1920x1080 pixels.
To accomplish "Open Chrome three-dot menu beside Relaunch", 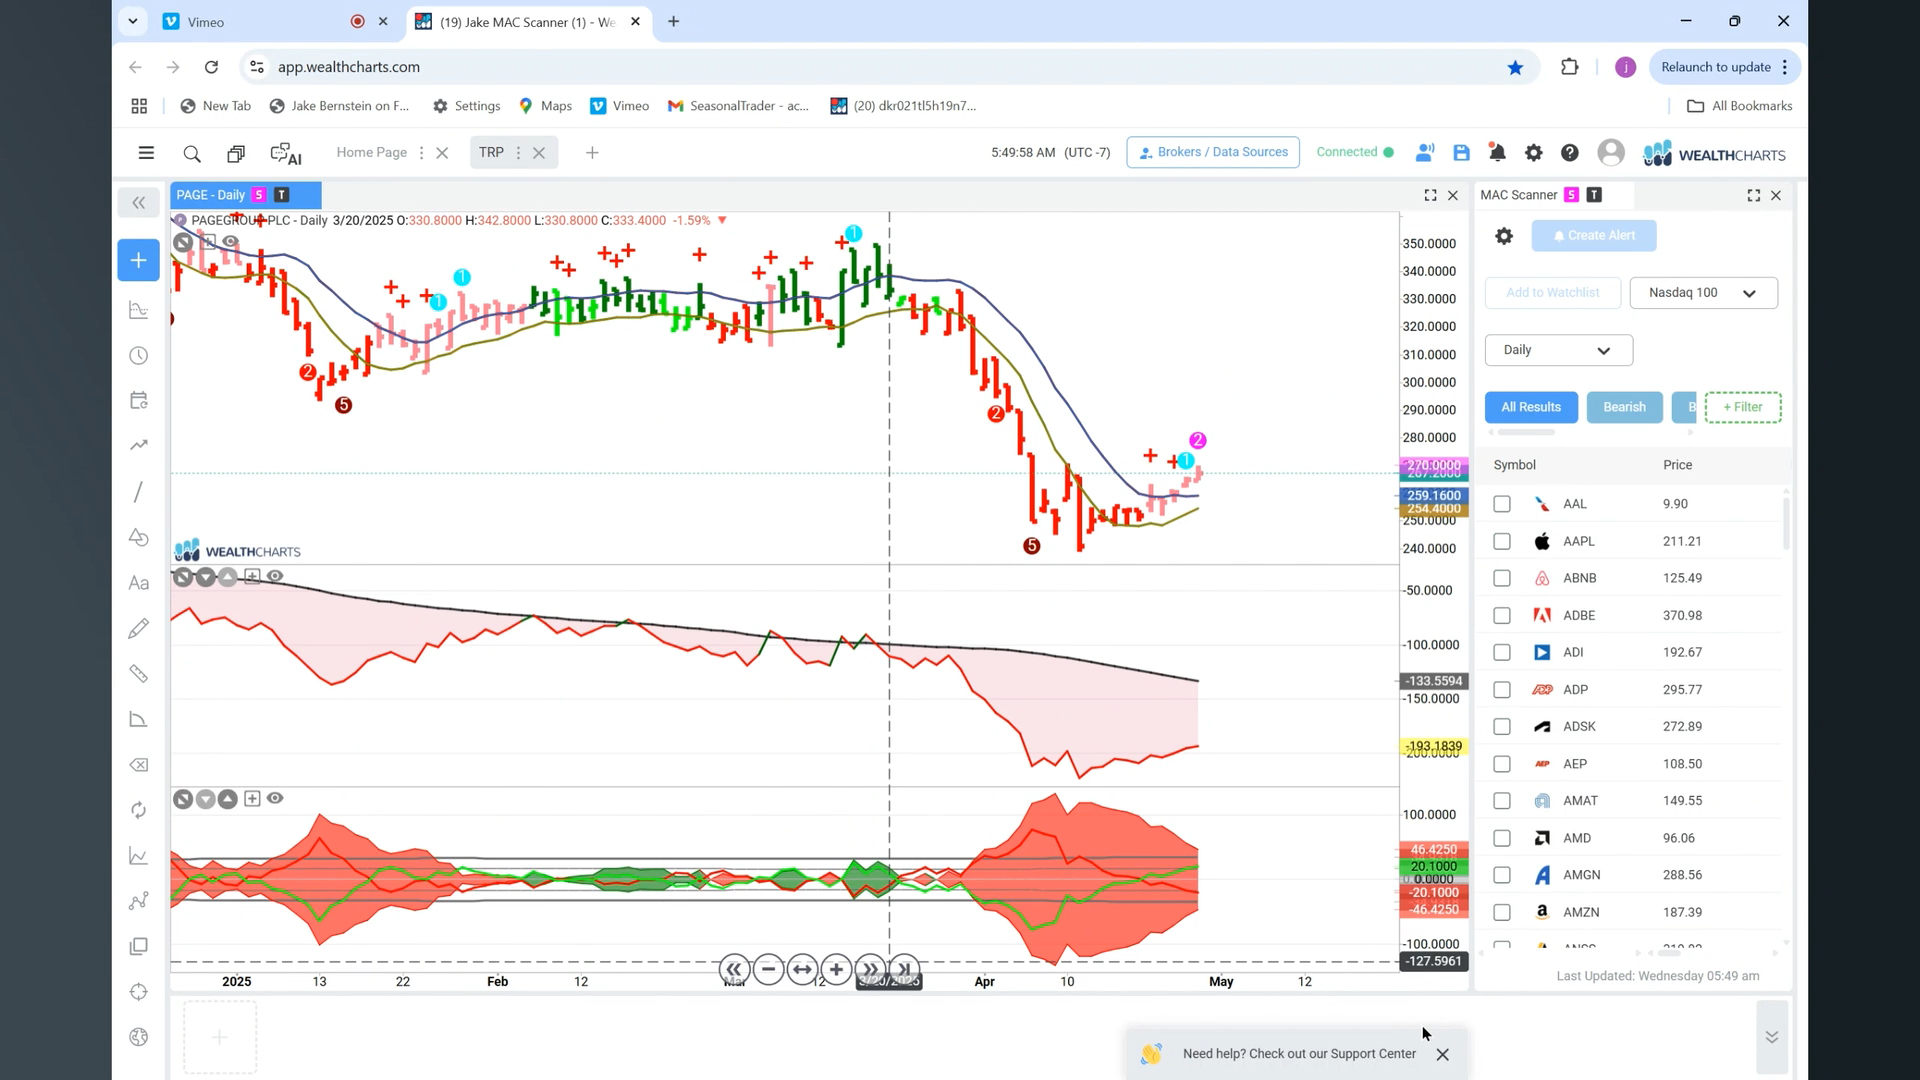I will pos(1785,67).
